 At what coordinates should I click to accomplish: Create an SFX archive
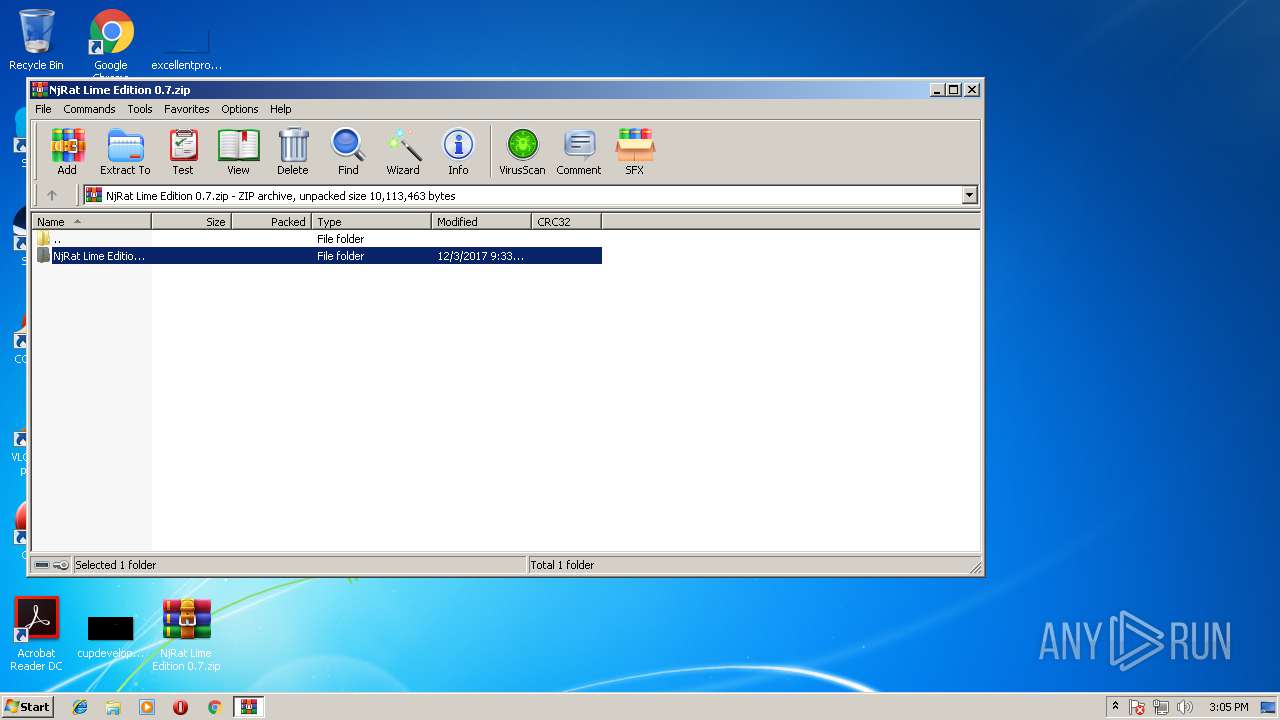pos(635,152)
